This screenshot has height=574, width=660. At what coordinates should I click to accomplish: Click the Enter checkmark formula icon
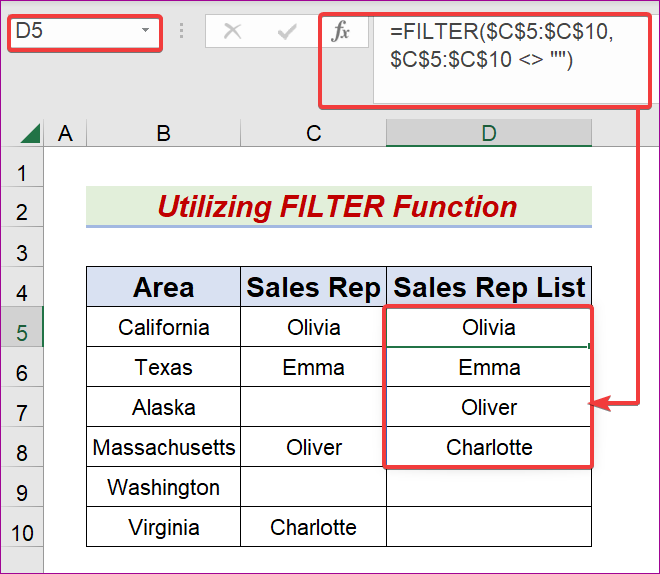point(288,32)
